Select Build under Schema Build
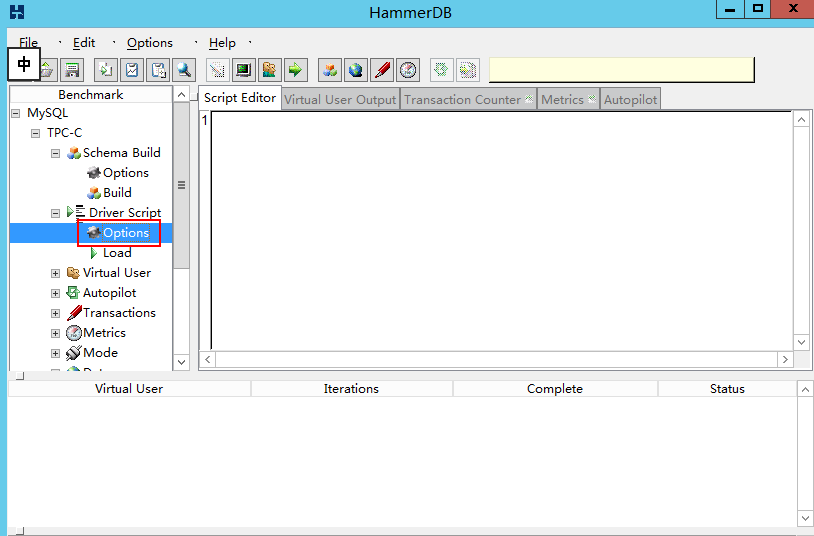Image resolution: width=814 pixels, height=536 pixels. click(x=117, y=193)
